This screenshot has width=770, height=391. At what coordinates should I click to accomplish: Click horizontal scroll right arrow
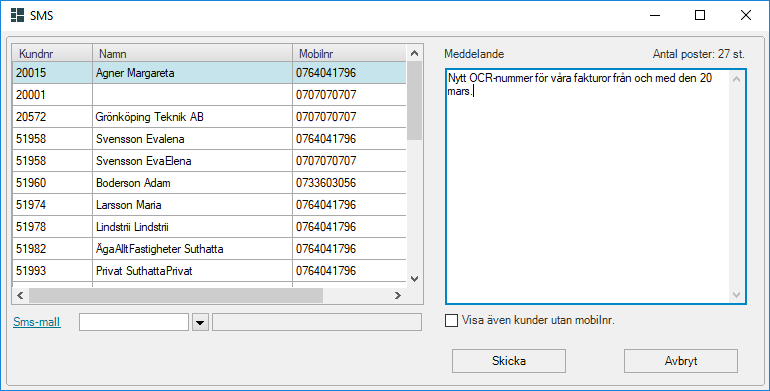click(398, 295)
